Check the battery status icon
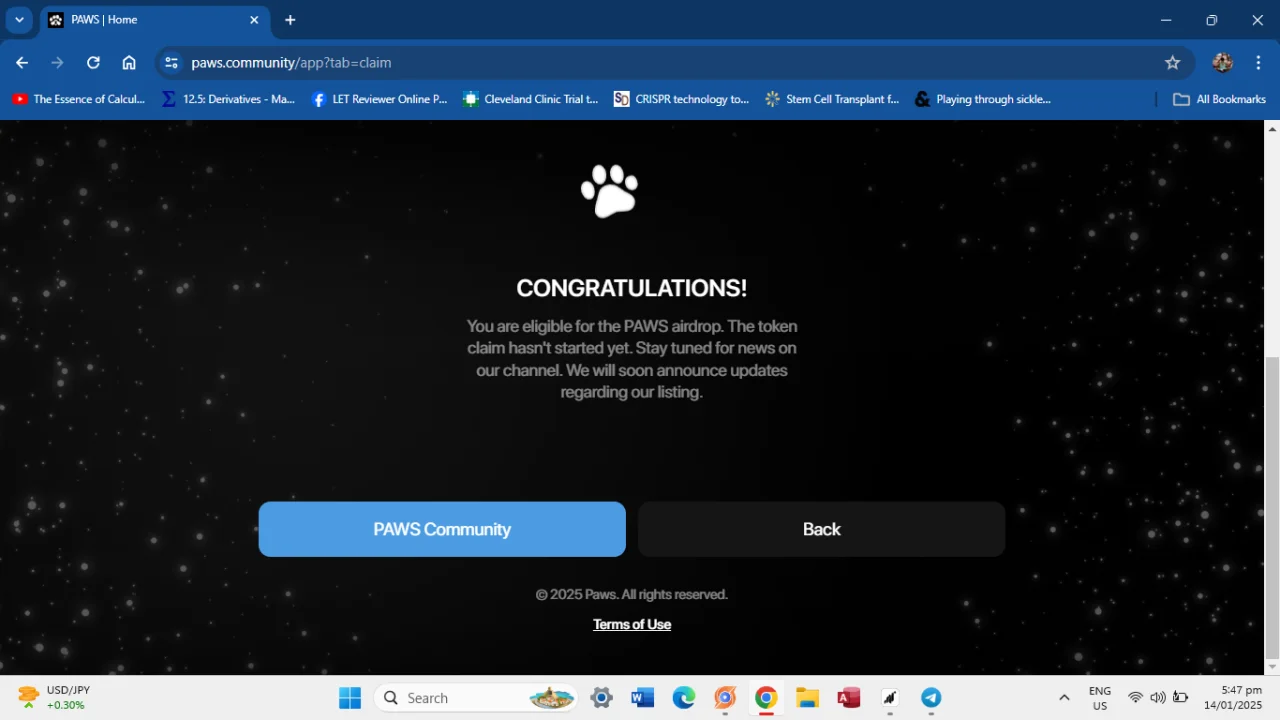This screenshot has height=720, width=1280. coord(1181,698)
